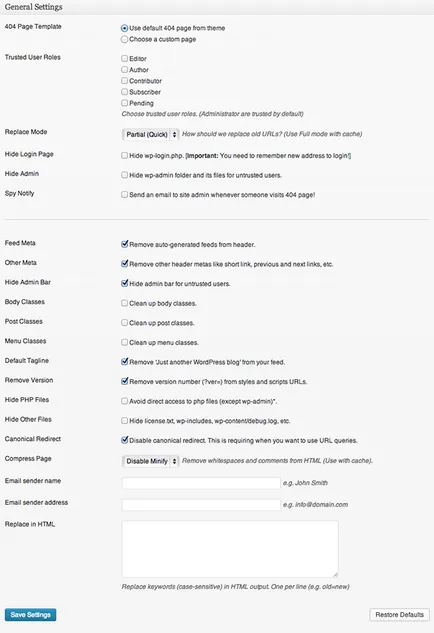The image size is (434, 633).
Task: Uncheck Hide admin bar for untrusted users
Action: [124, 283]
